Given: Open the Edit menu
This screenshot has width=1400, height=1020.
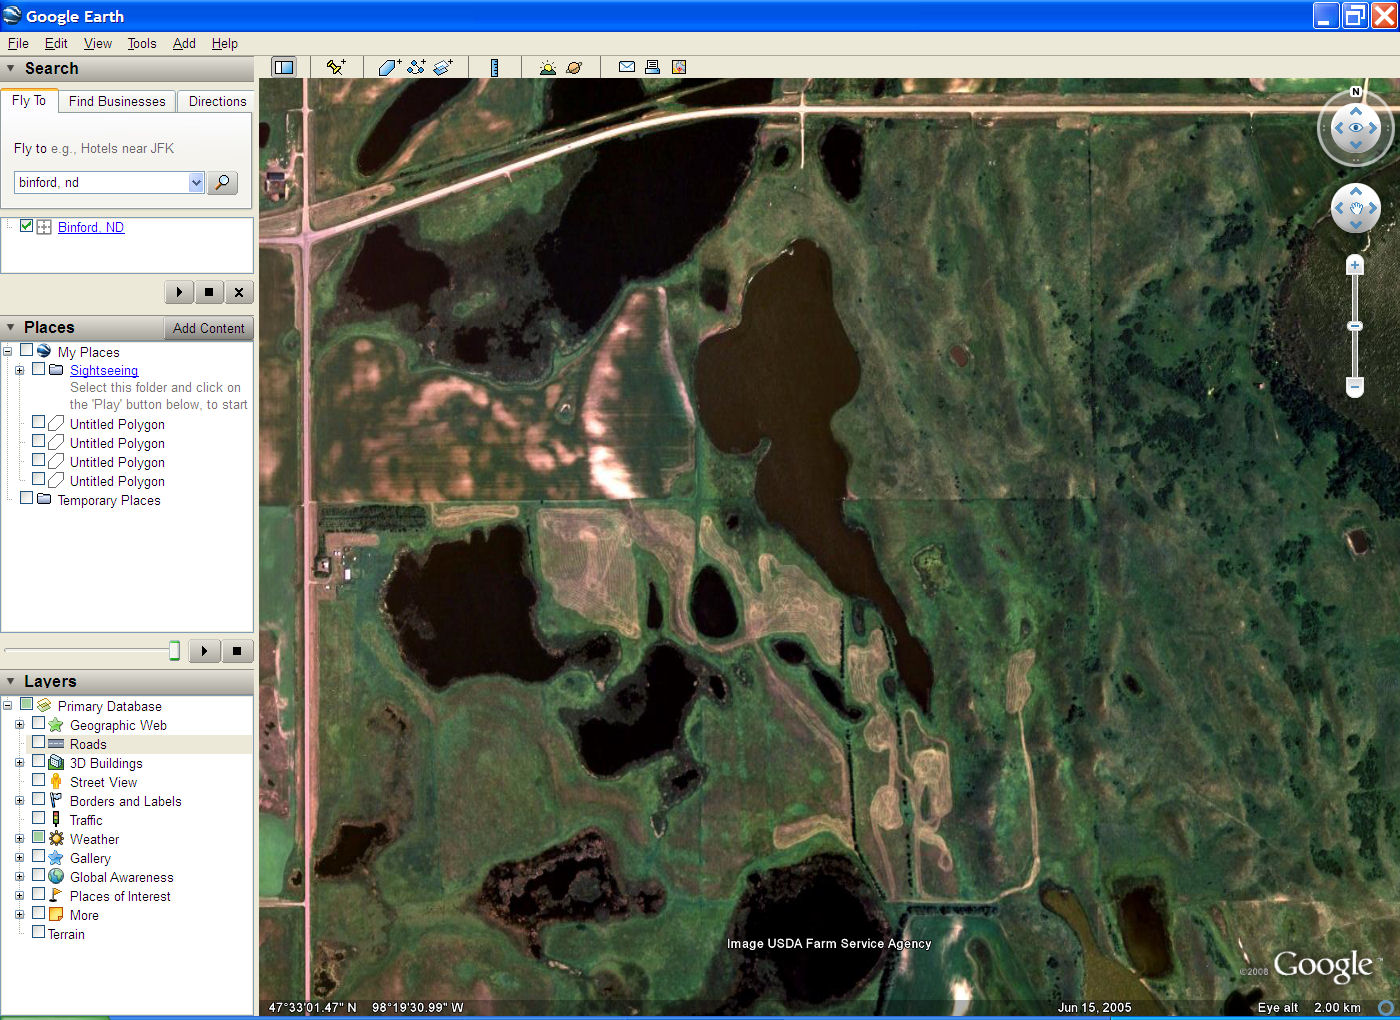Looking at the screenshot, I should [56, 43].
